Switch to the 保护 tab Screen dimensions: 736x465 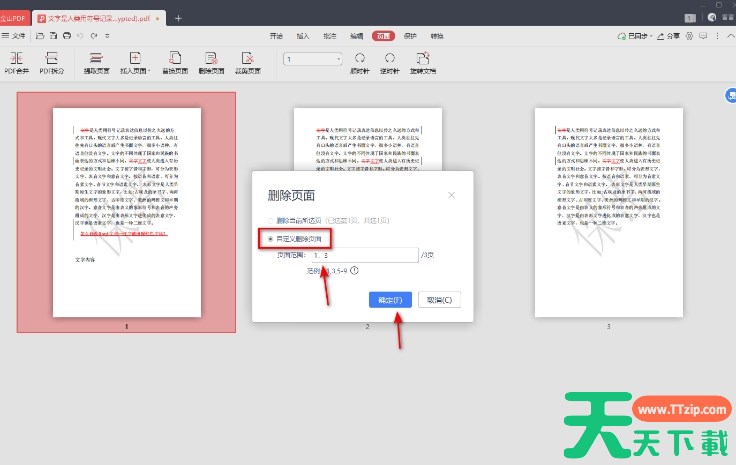tap(410, 36)
